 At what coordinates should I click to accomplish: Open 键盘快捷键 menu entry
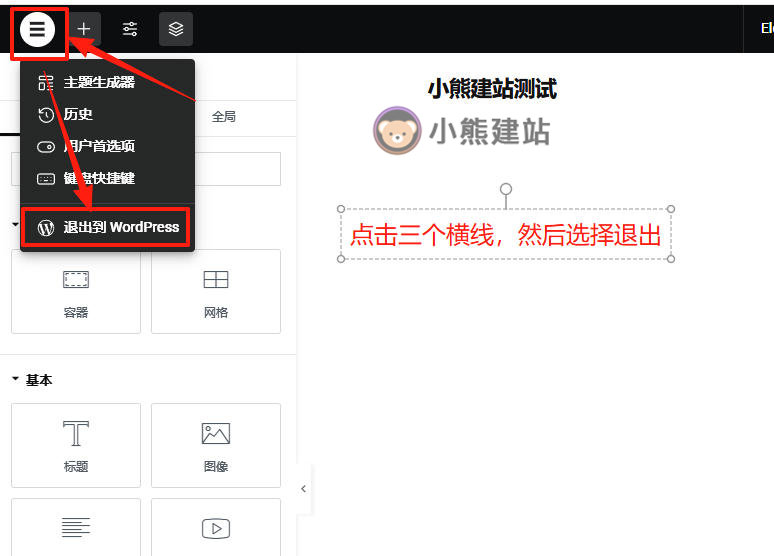pyautogui.click(x=108, y=178)
